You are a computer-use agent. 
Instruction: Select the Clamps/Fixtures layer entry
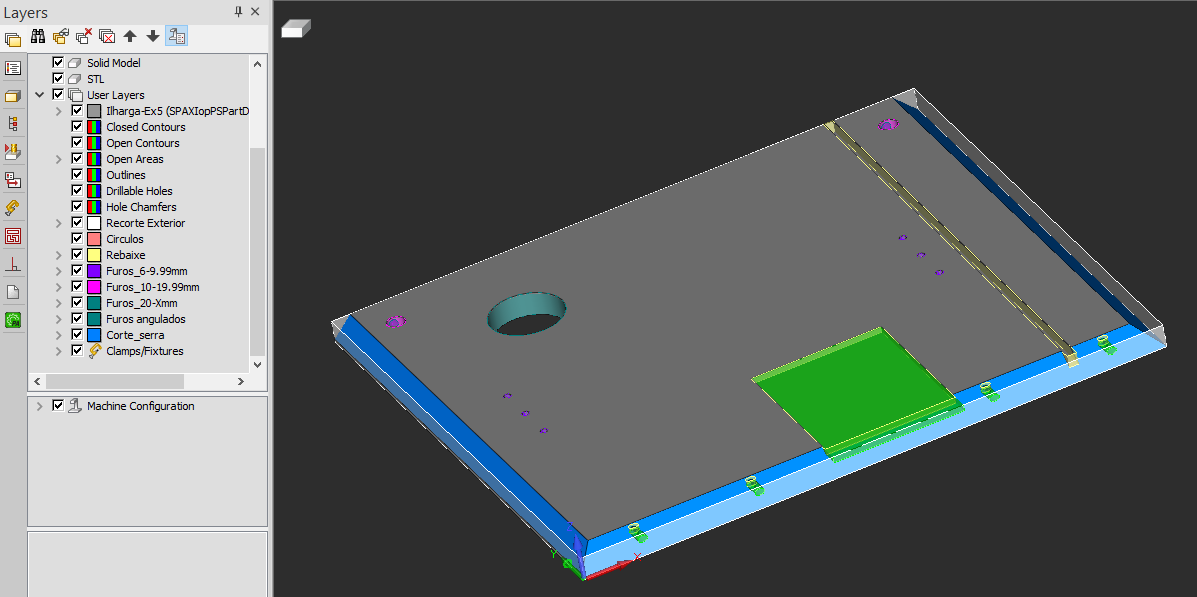(x=144, y=351)
